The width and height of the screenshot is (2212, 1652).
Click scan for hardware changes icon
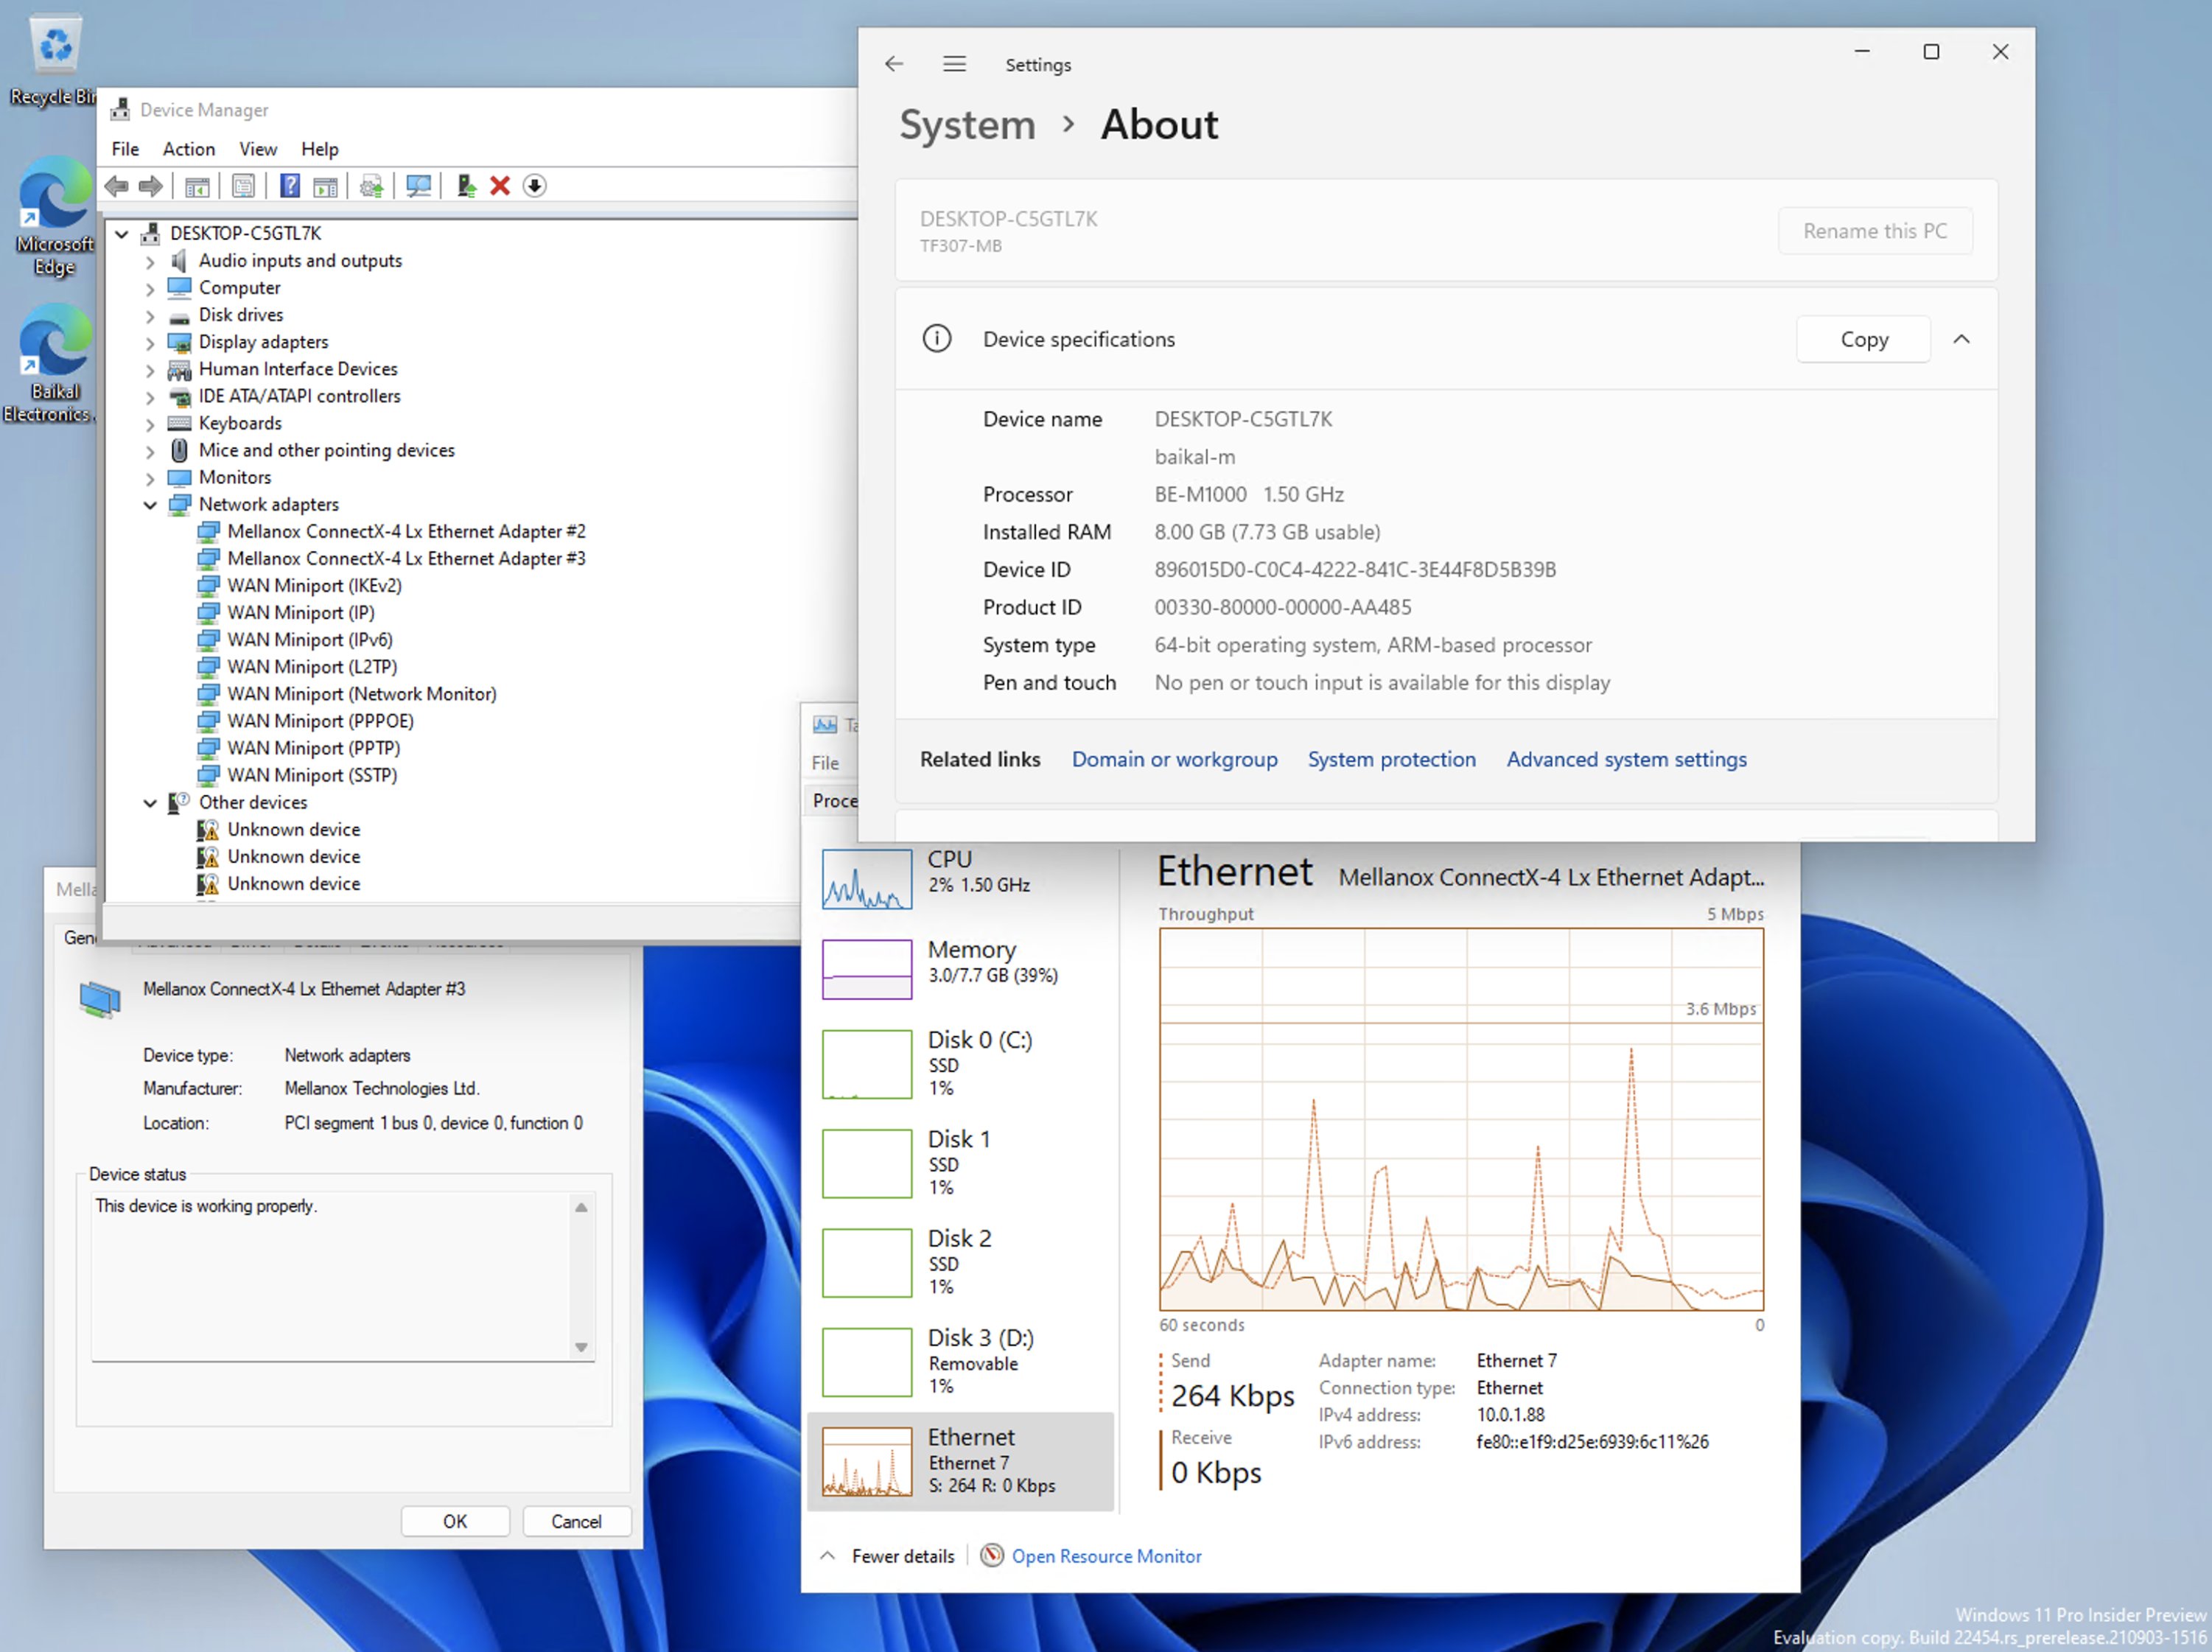418,186
